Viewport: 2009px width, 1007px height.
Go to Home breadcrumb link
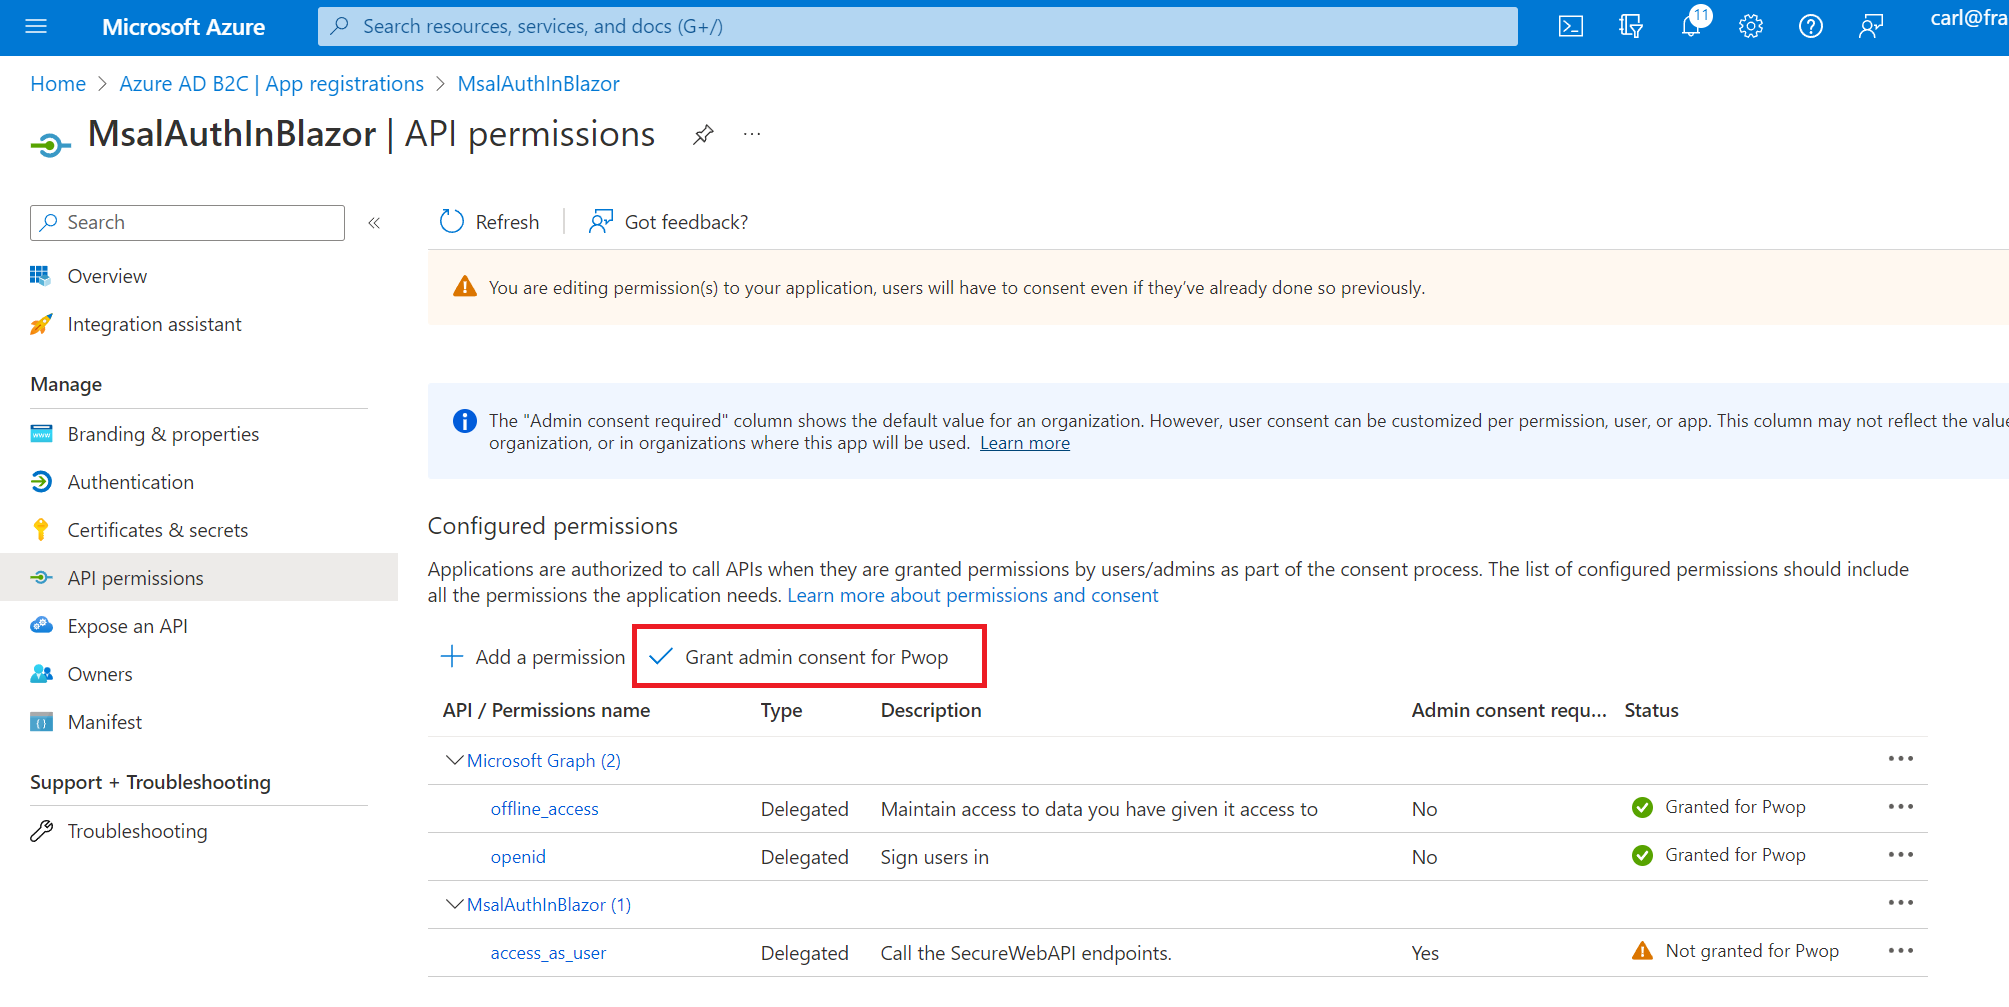tap(58, 84)
